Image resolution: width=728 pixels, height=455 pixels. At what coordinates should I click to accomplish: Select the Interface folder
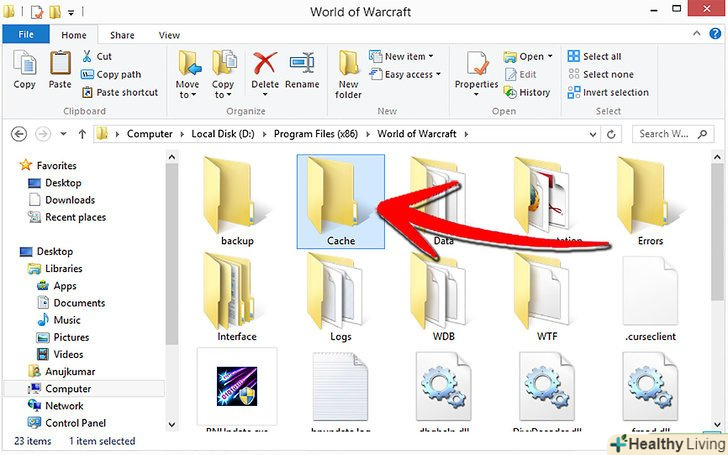tap(237, 297)
